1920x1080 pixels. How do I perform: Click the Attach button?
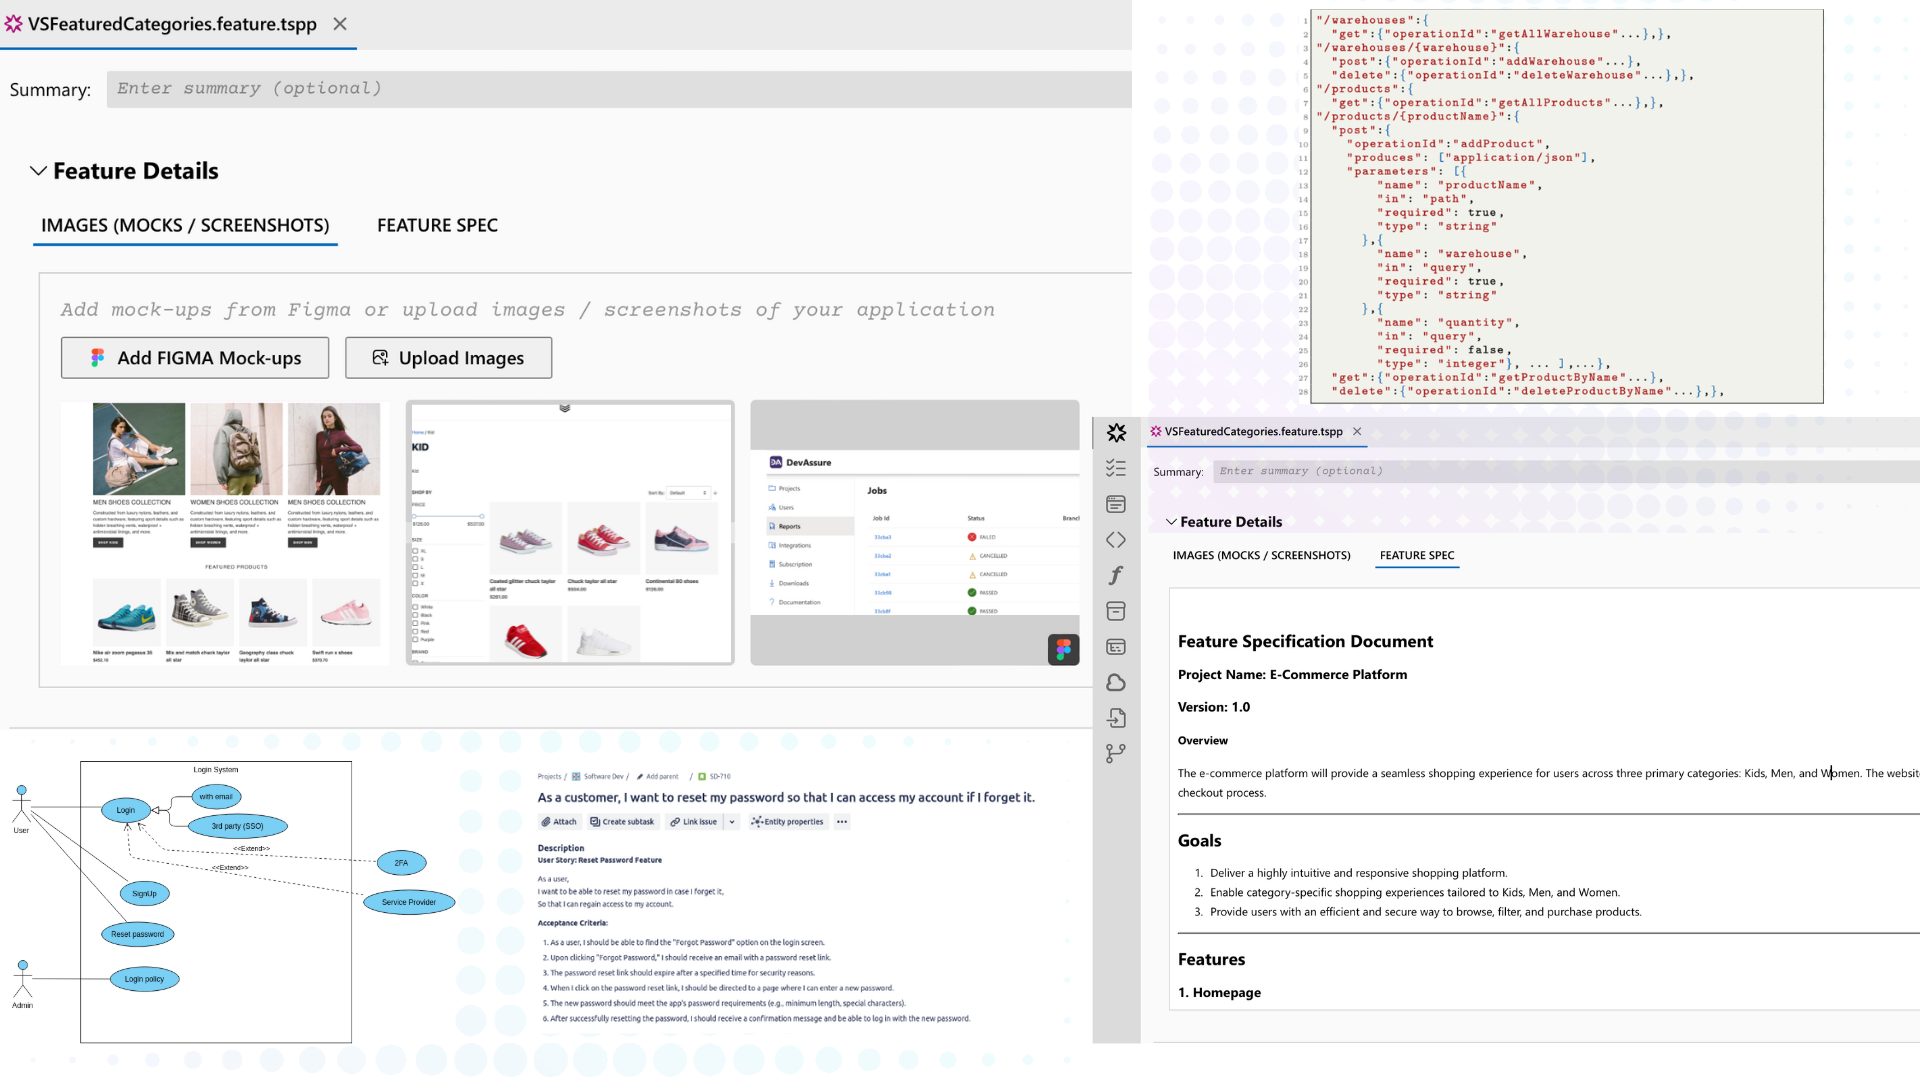click(559, 822)
